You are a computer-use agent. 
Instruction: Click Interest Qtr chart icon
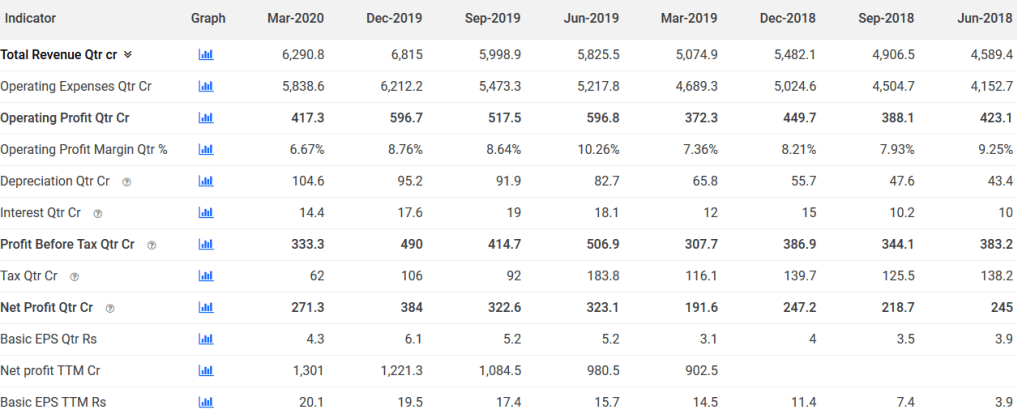click(206, 213)
